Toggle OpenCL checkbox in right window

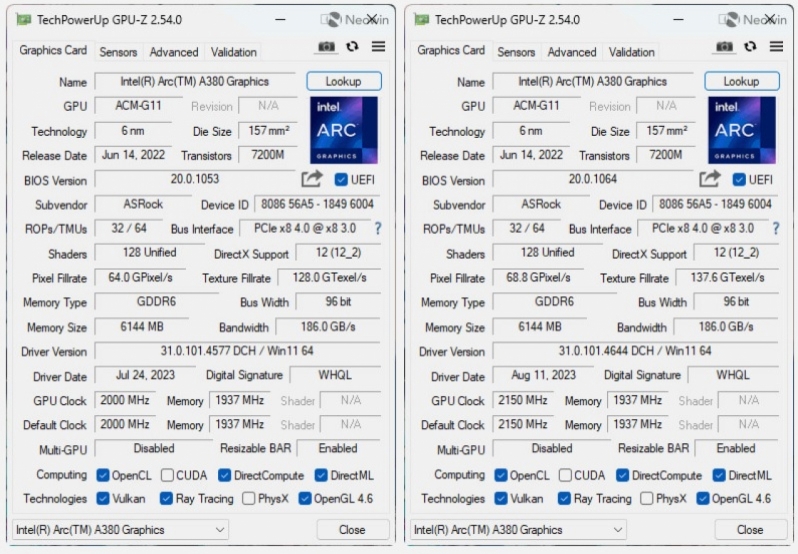[x=501, y=475]
